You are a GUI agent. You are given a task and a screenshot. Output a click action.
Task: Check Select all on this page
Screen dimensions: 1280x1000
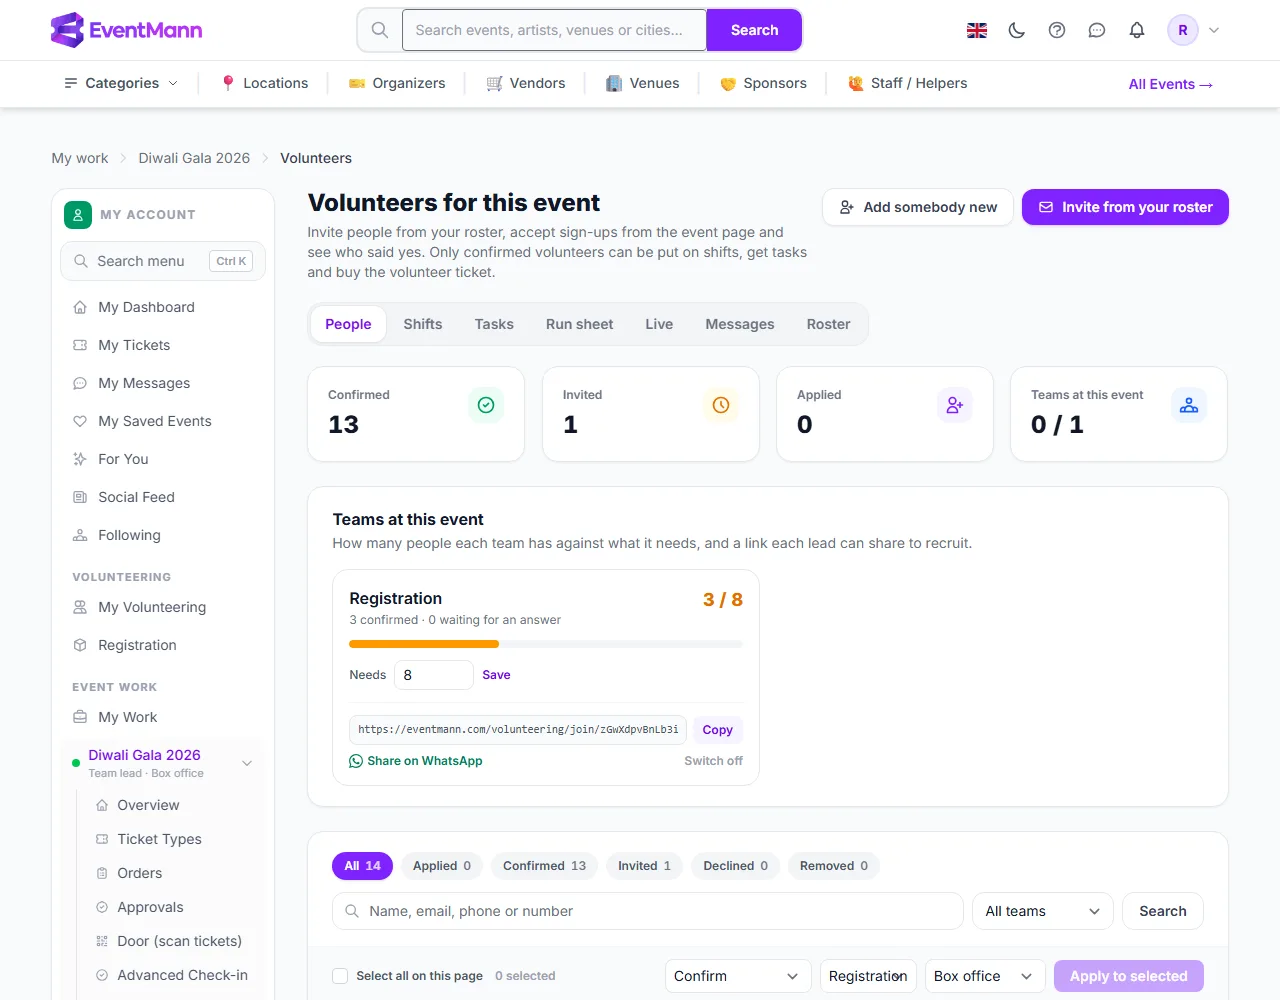(x=340, y=976)
